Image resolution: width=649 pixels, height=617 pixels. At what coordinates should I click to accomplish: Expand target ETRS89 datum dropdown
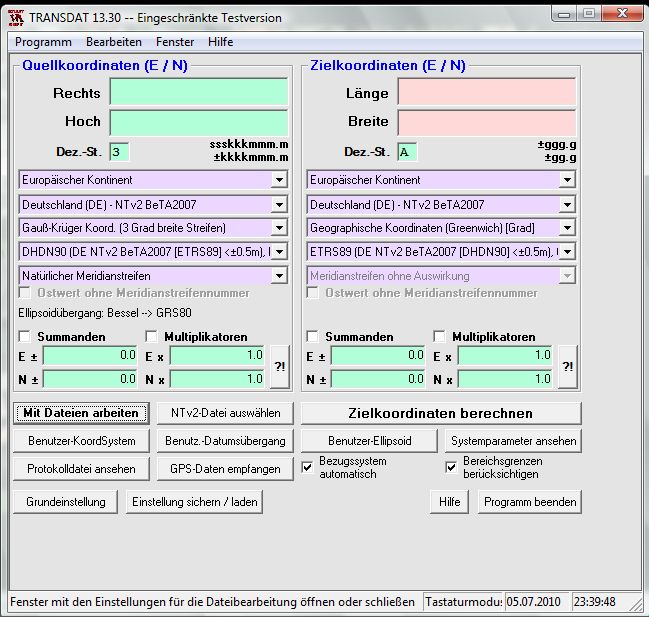click(x=567, y=252)
